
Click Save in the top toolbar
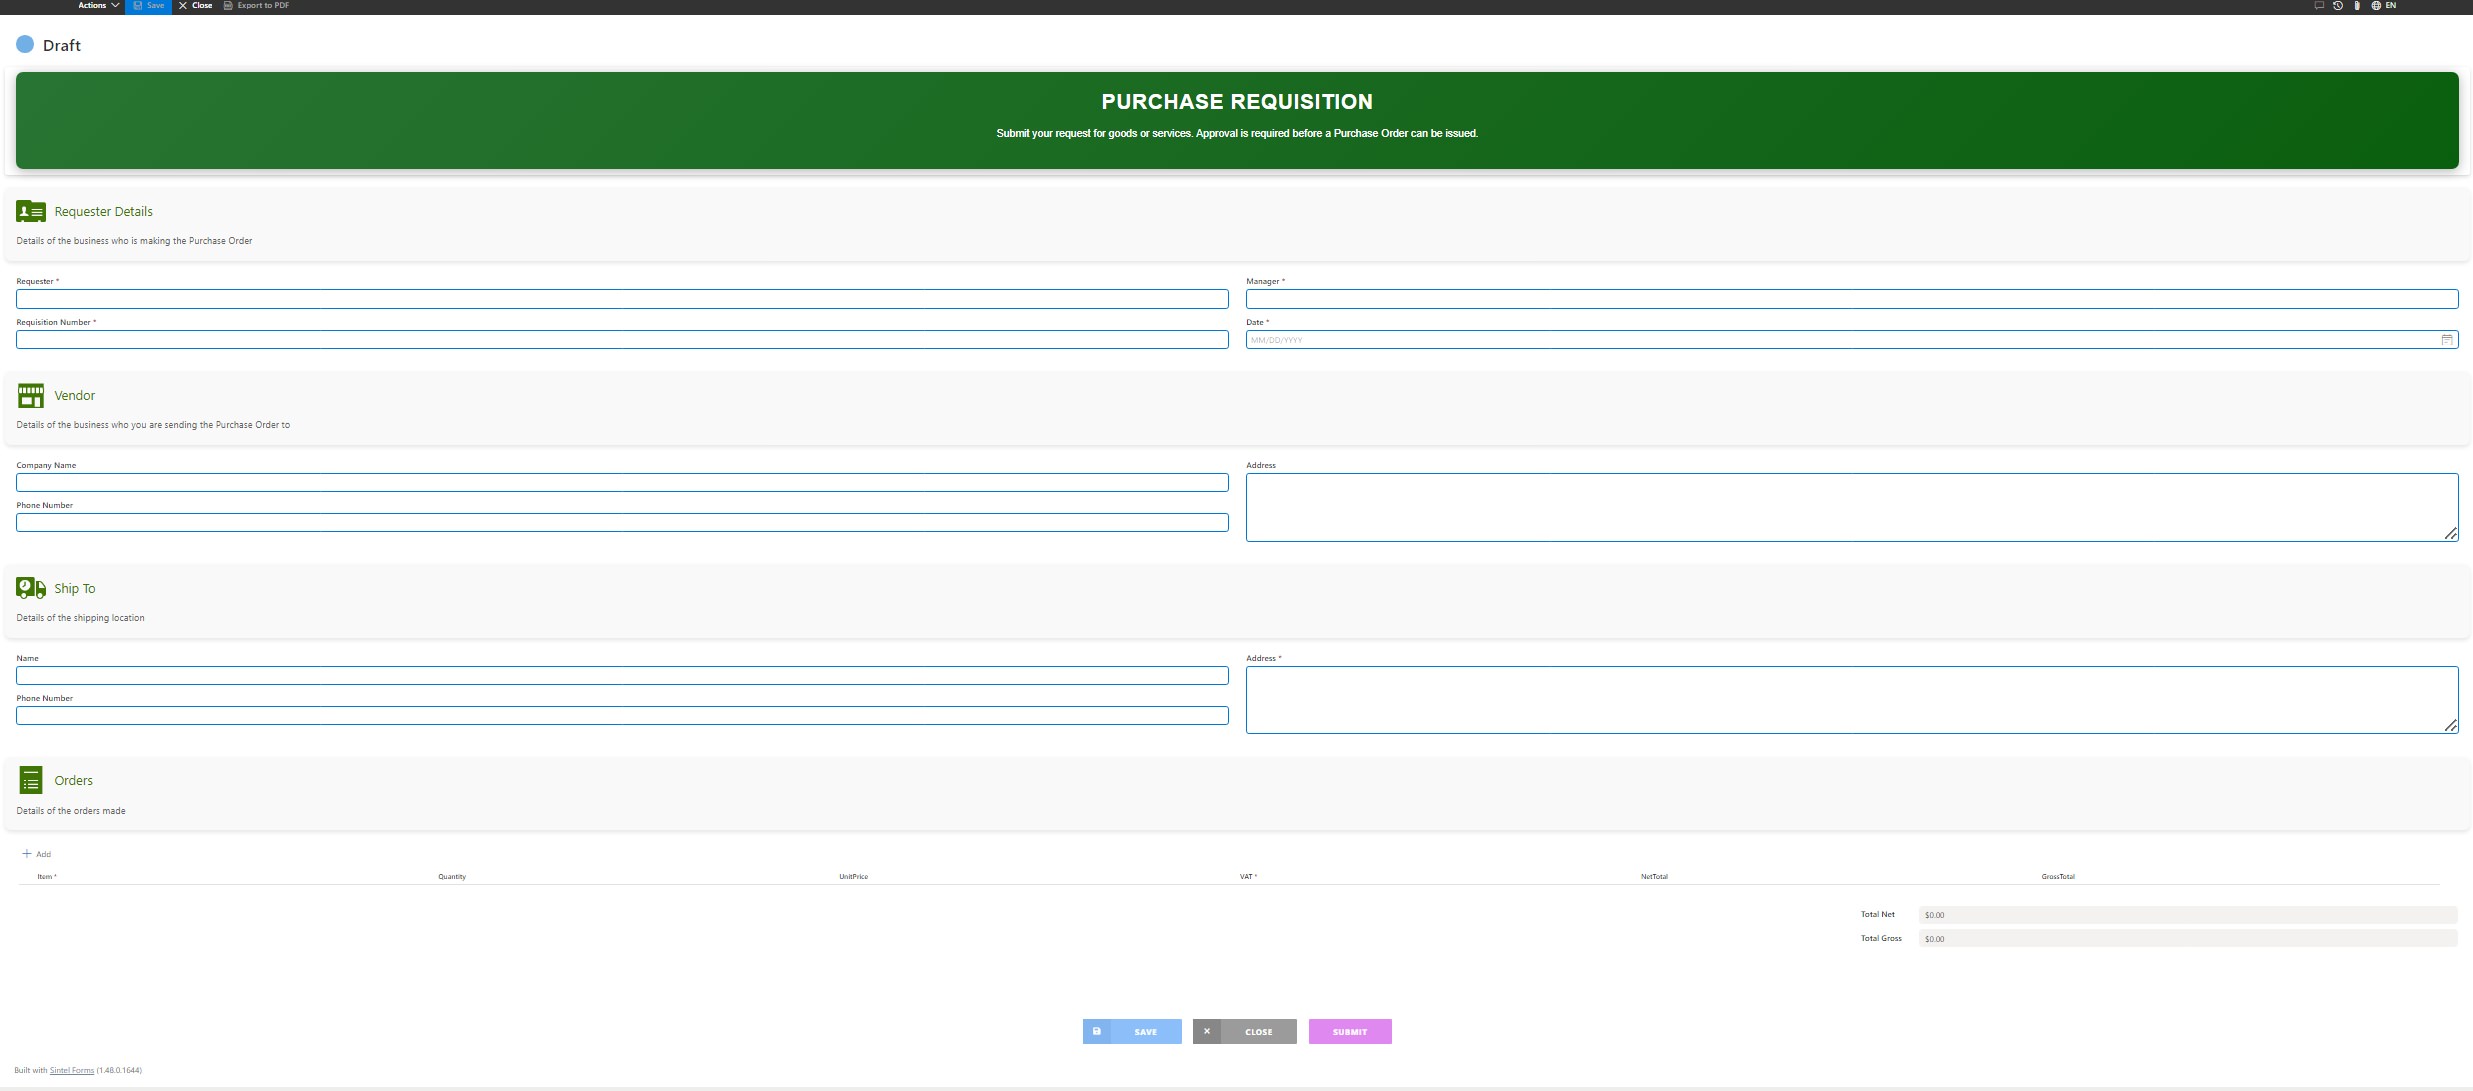coord(149,6)
